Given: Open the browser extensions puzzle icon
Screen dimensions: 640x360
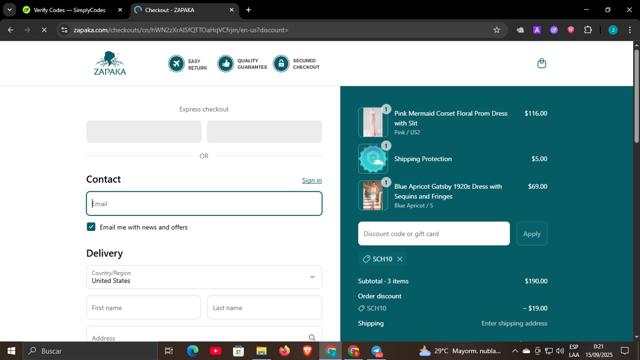Looking at the screenshot, I should pyautogui.click(x=588, y=30).
